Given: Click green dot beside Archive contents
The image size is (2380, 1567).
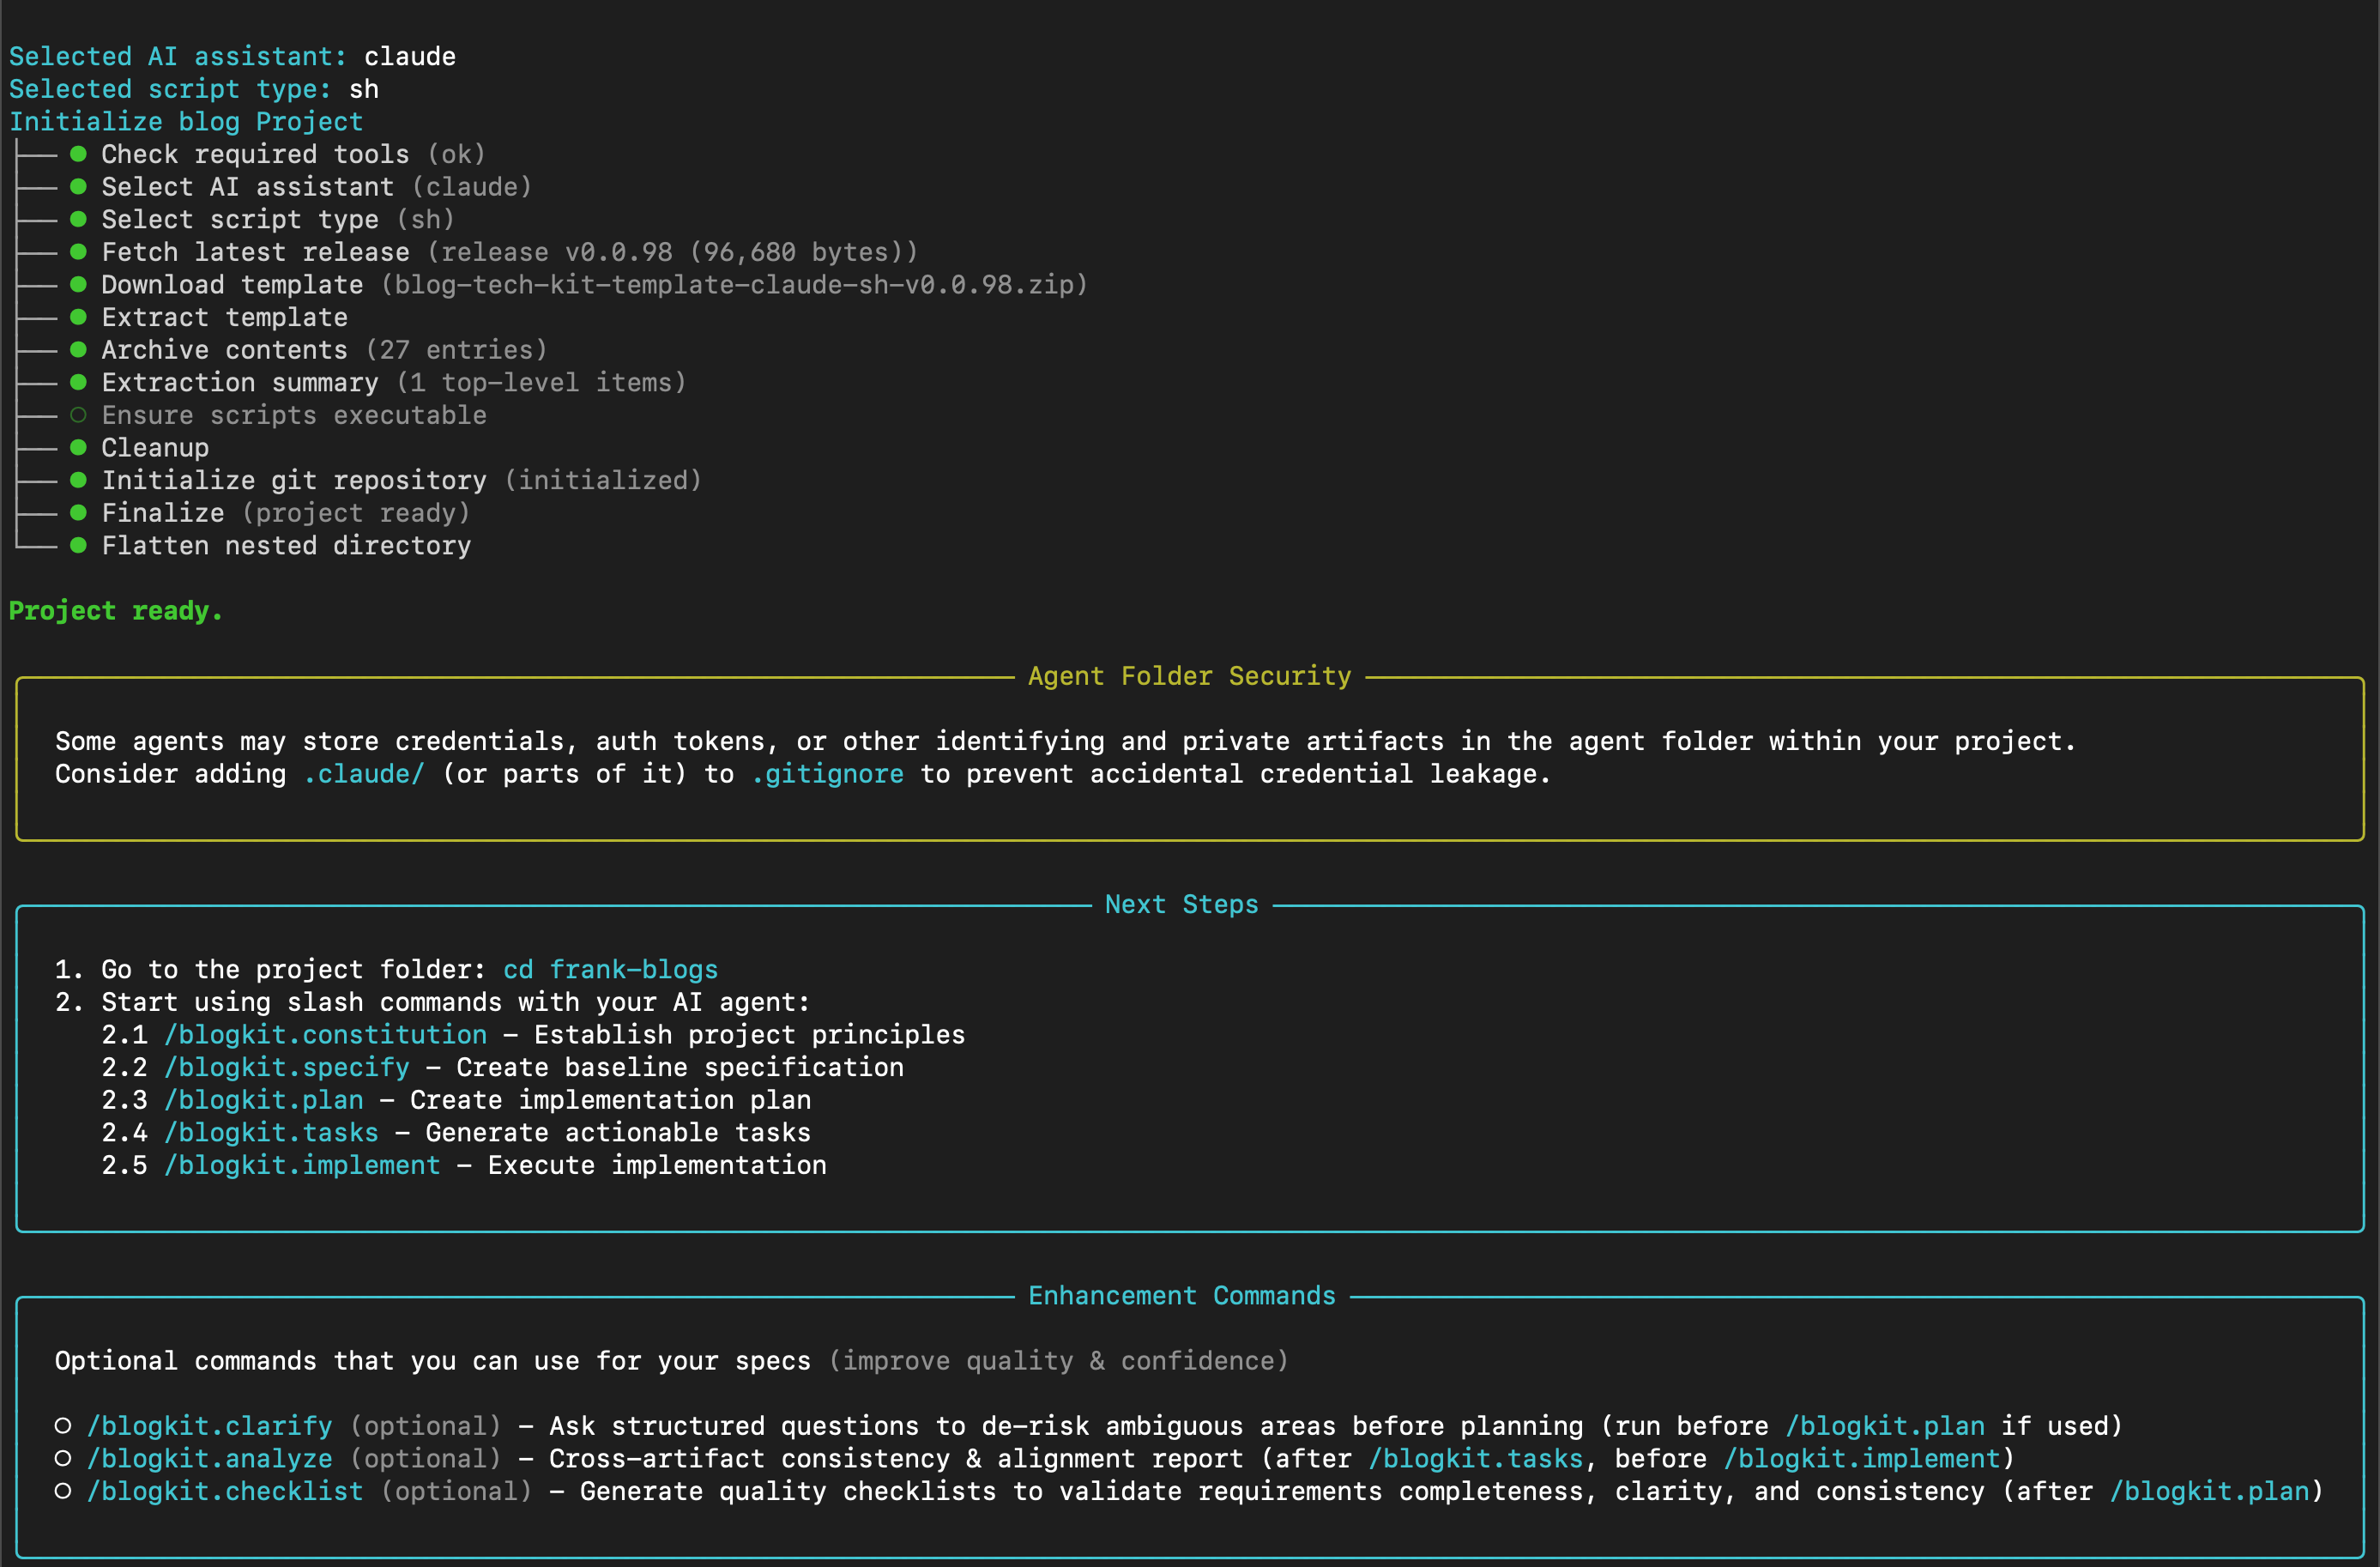Looking at the screenshot, I should [78, 350].
